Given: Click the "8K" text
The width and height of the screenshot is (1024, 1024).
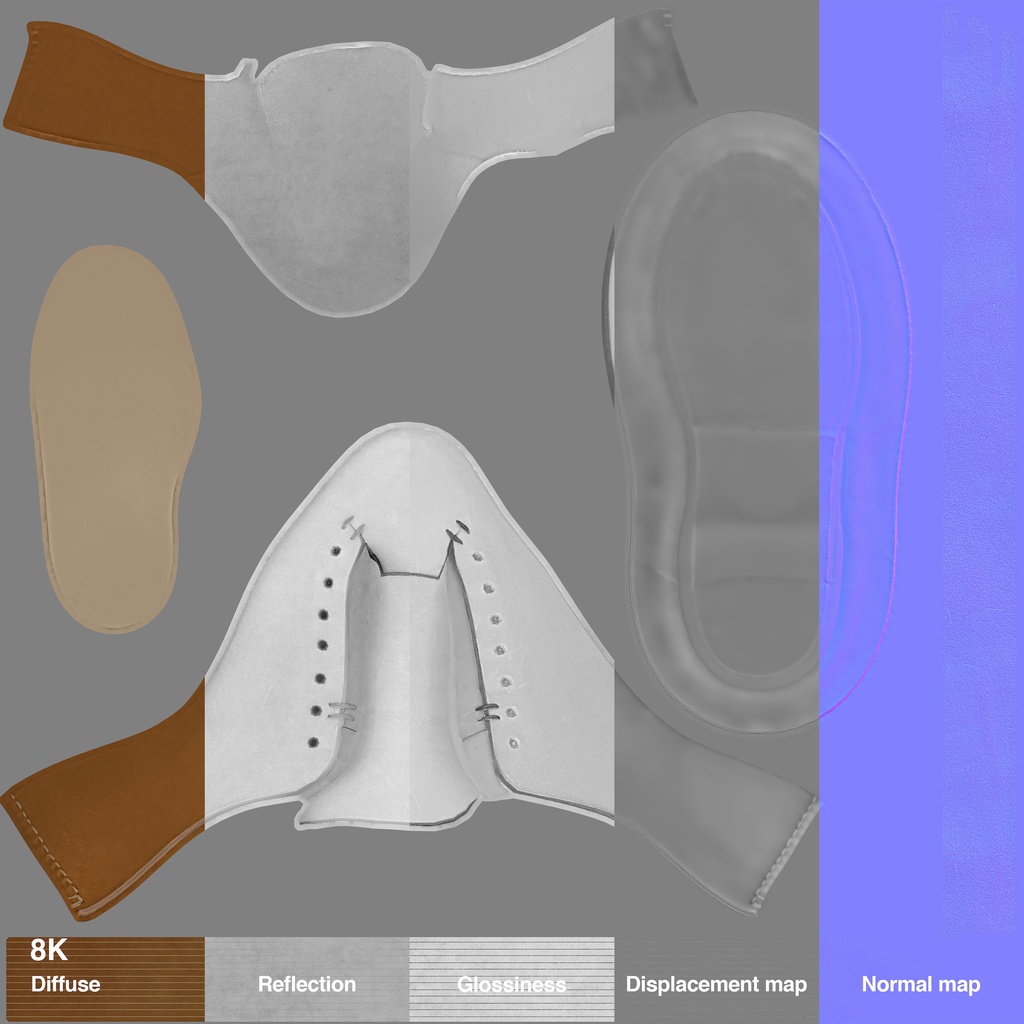Looking at the screenshot, I should (x=49, y=950).
